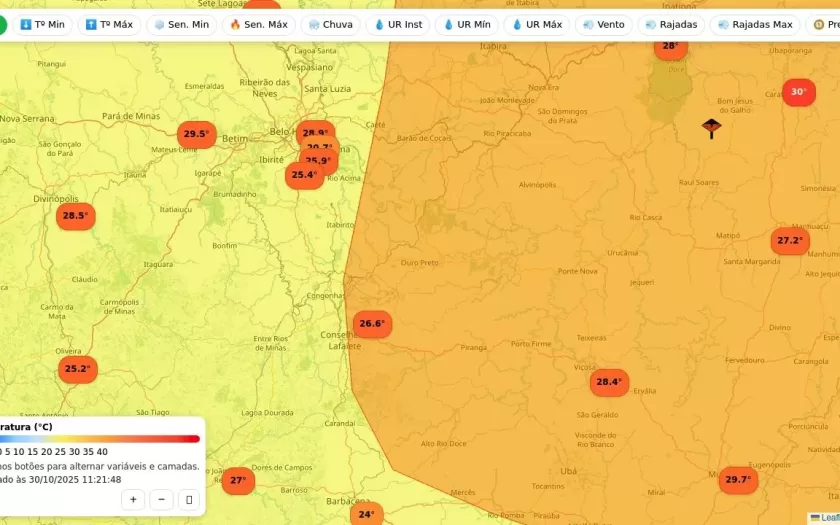The image size is (840, 525).
Task: Click the Carandaí label
Action: click(340, 424)
